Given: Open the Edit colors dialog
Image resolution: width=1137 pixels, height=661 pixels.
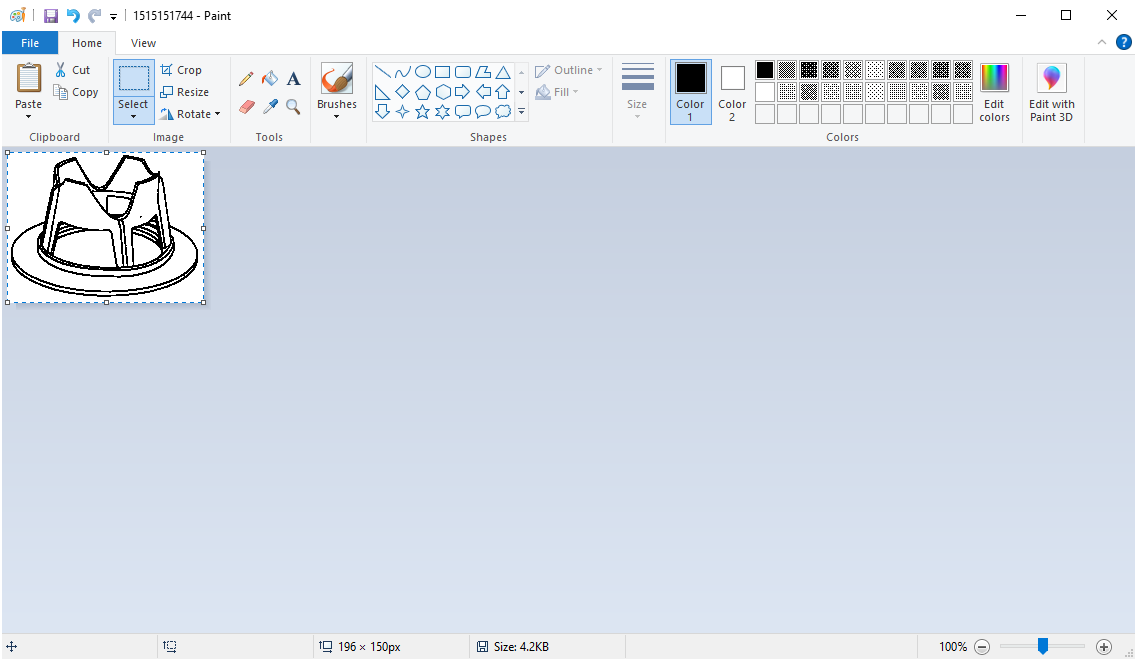Looking at the screenshot, I should 994,92.
